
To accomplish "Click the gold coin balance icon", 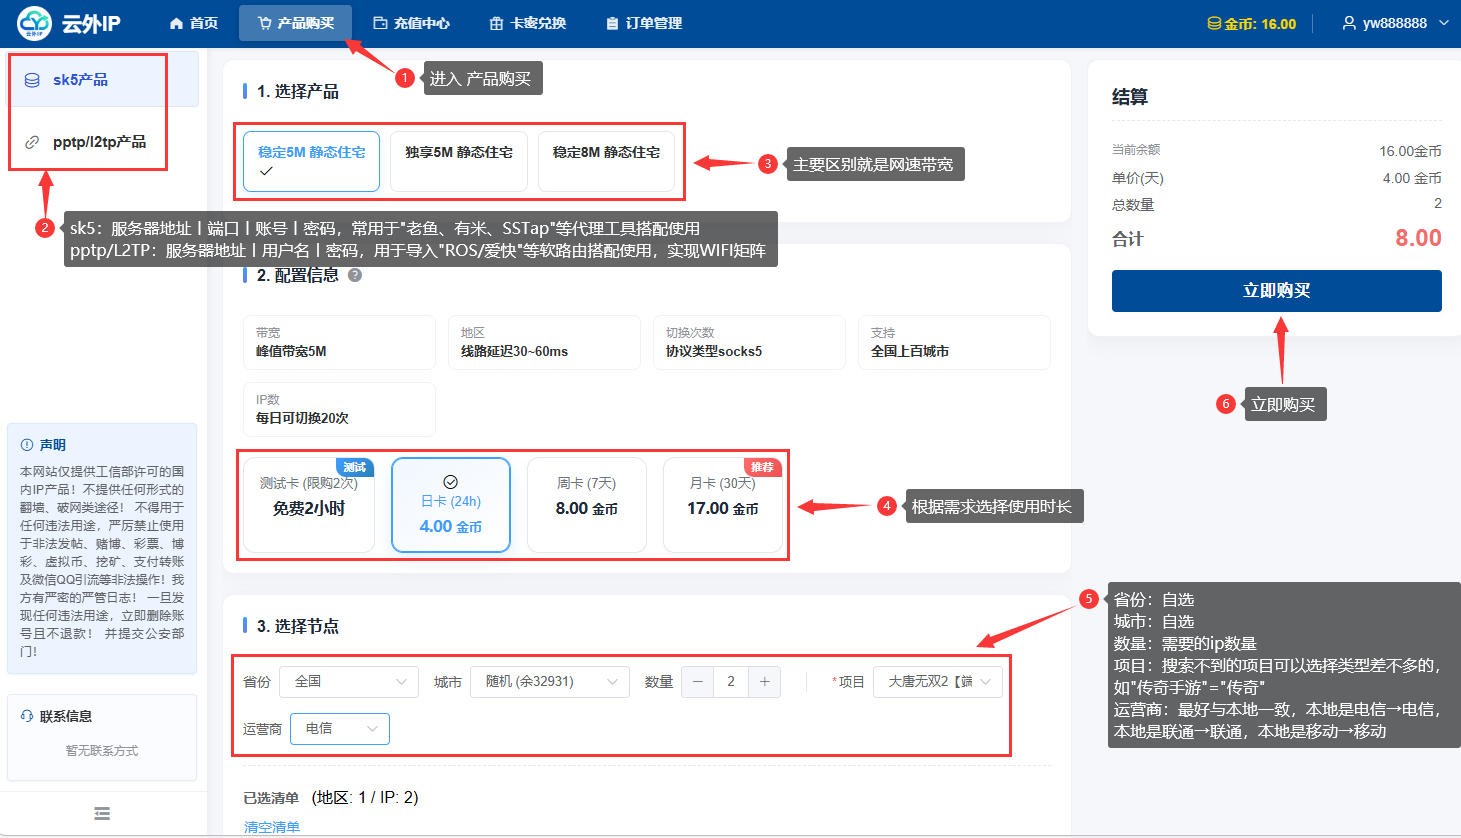I will 1214,23.
